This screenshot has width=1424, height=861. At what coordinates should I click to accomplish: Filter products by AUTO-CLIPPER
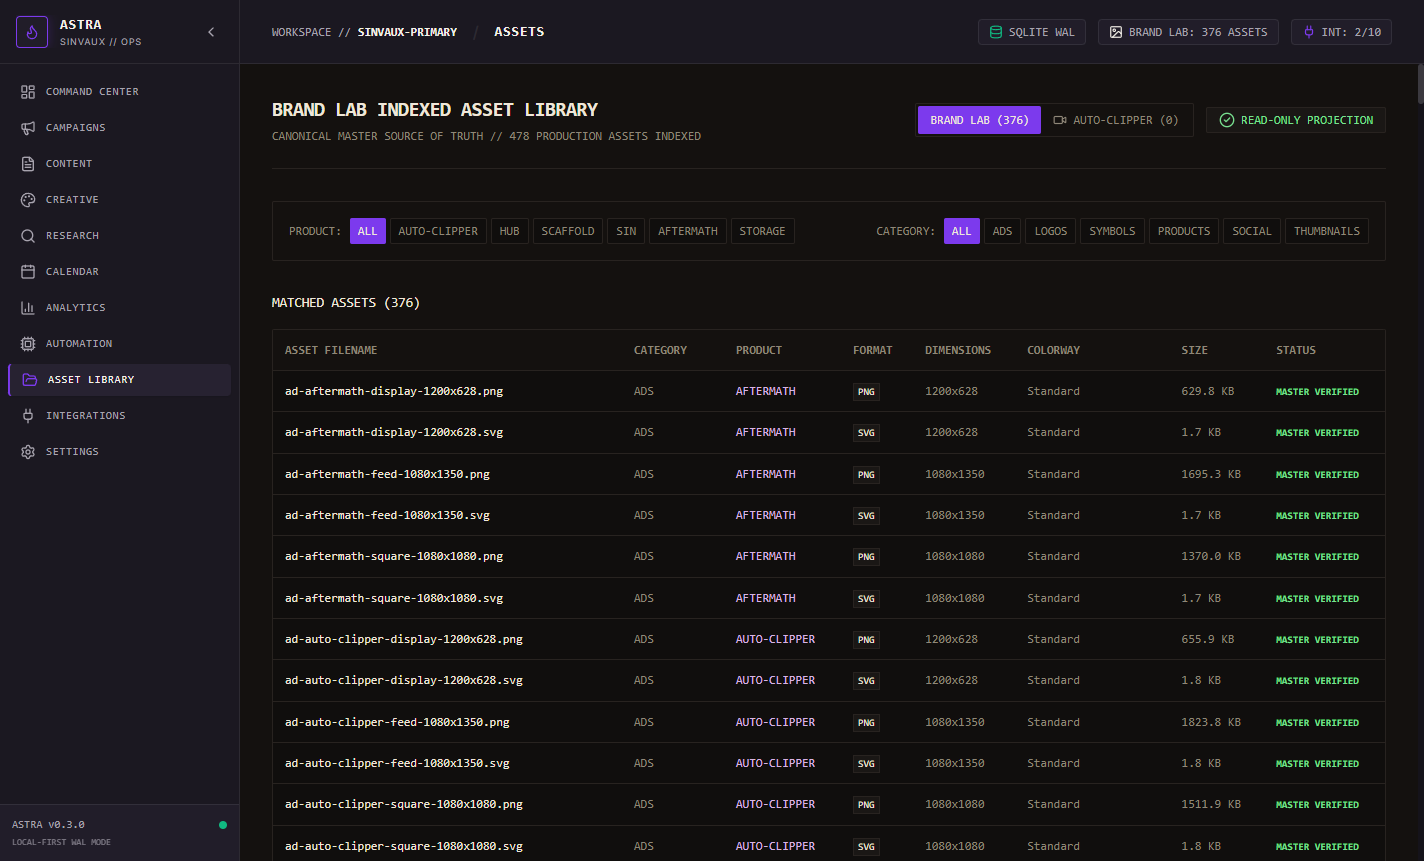pyautogui.click(x=438, y=231)
